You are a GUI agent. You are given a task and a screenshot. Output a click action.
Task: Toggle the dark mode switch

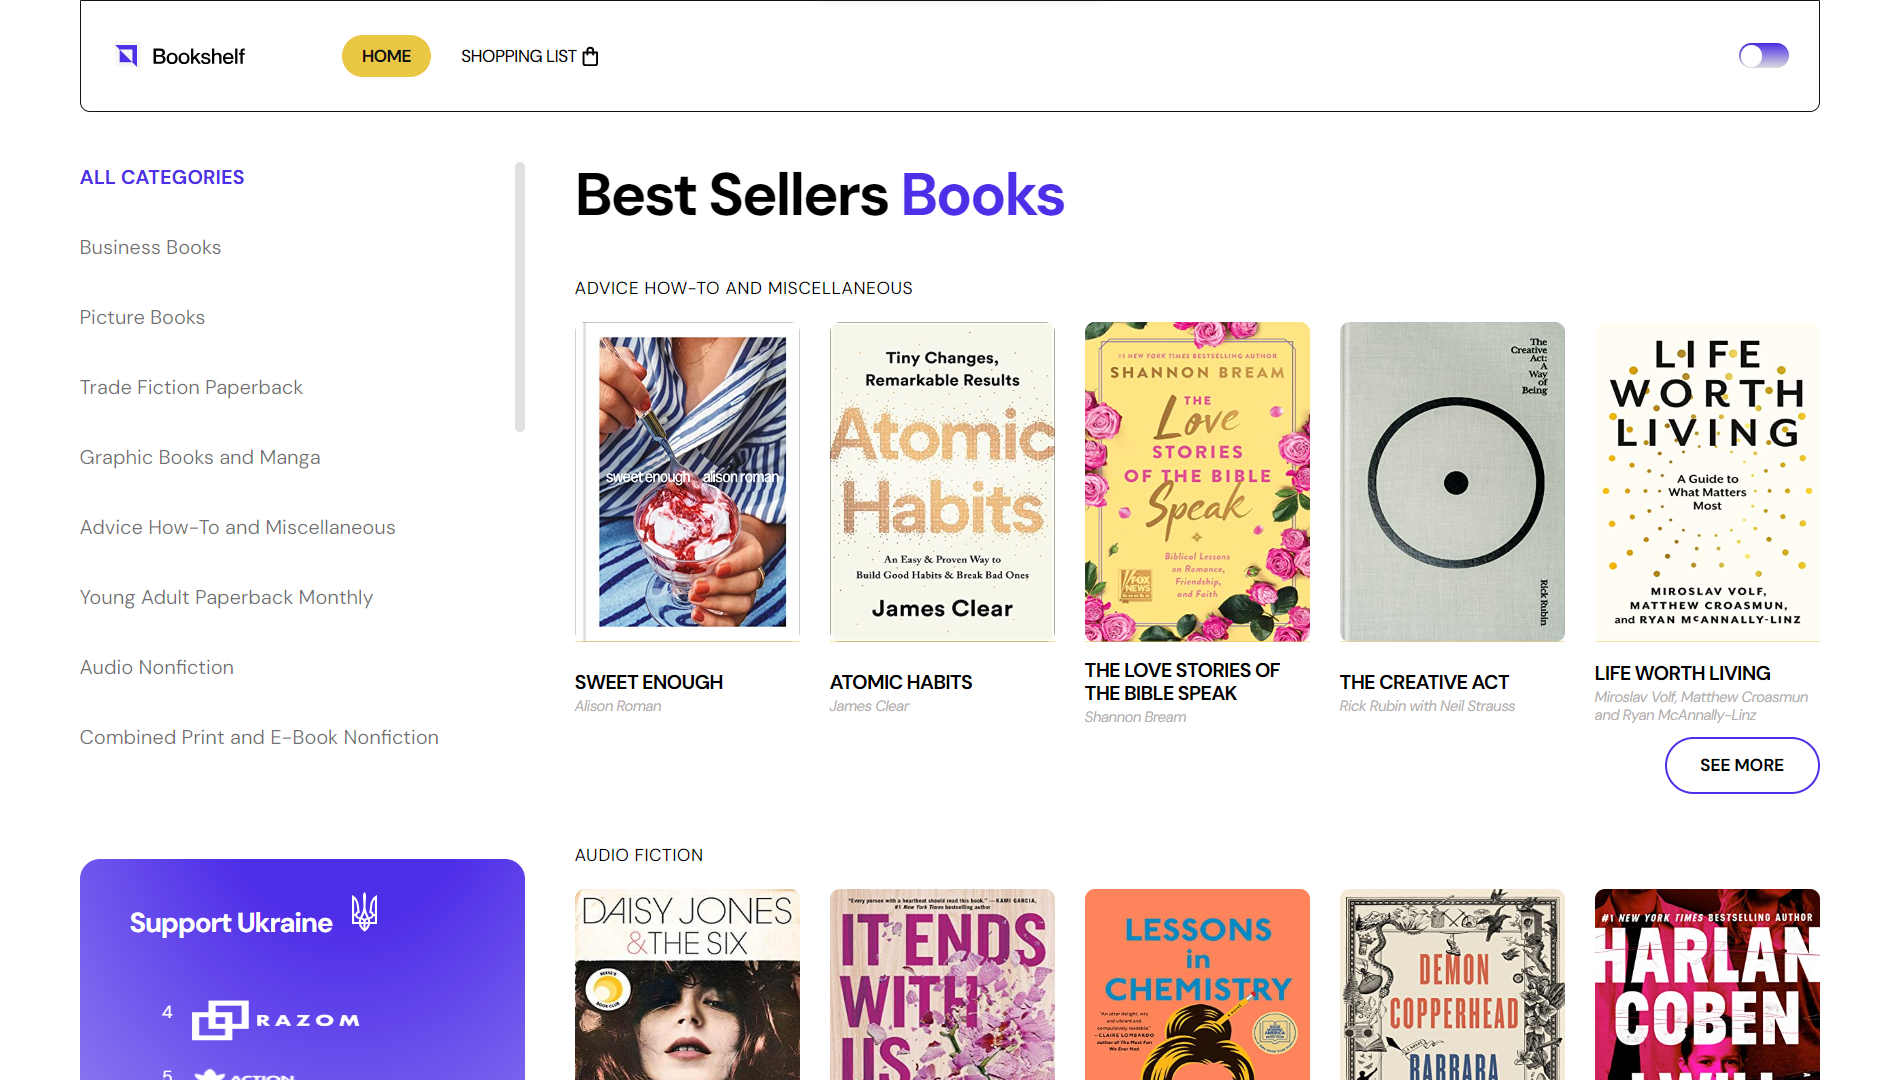1763,56
